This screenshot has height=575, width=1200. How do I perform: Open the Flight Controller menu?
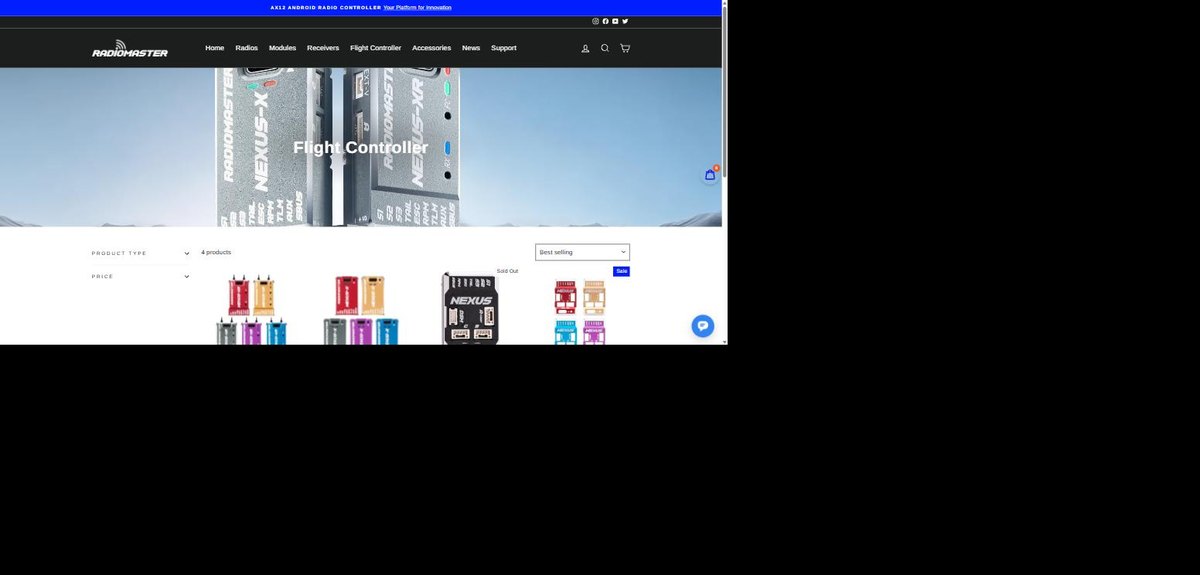pyautogui.click(x=376, y=48)
